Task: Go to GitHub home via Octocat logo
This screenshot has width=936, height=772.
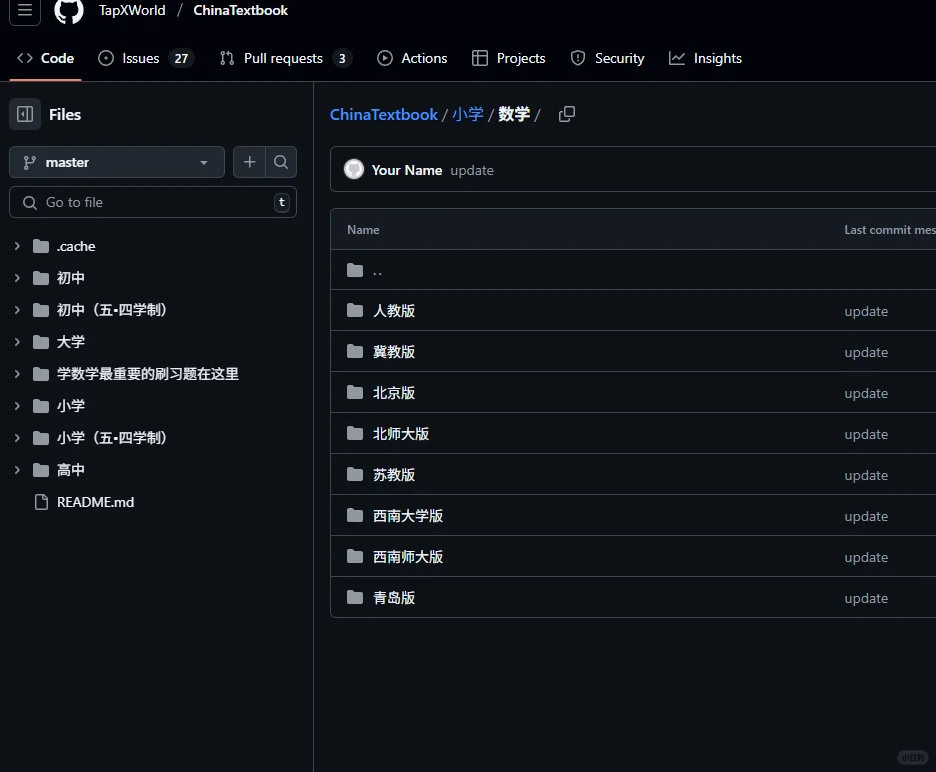Action: click(69, 11)
